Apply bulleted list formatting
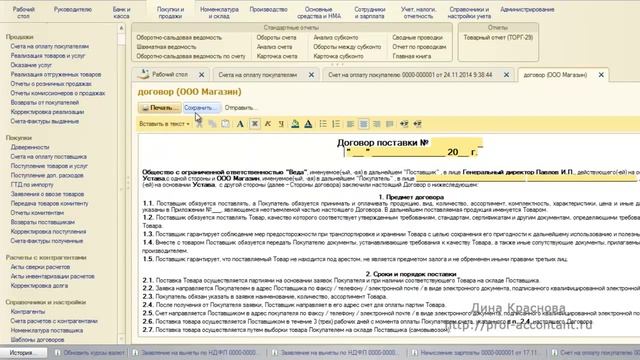The width and height of the screenshot is (640, 360). point(323,124)
